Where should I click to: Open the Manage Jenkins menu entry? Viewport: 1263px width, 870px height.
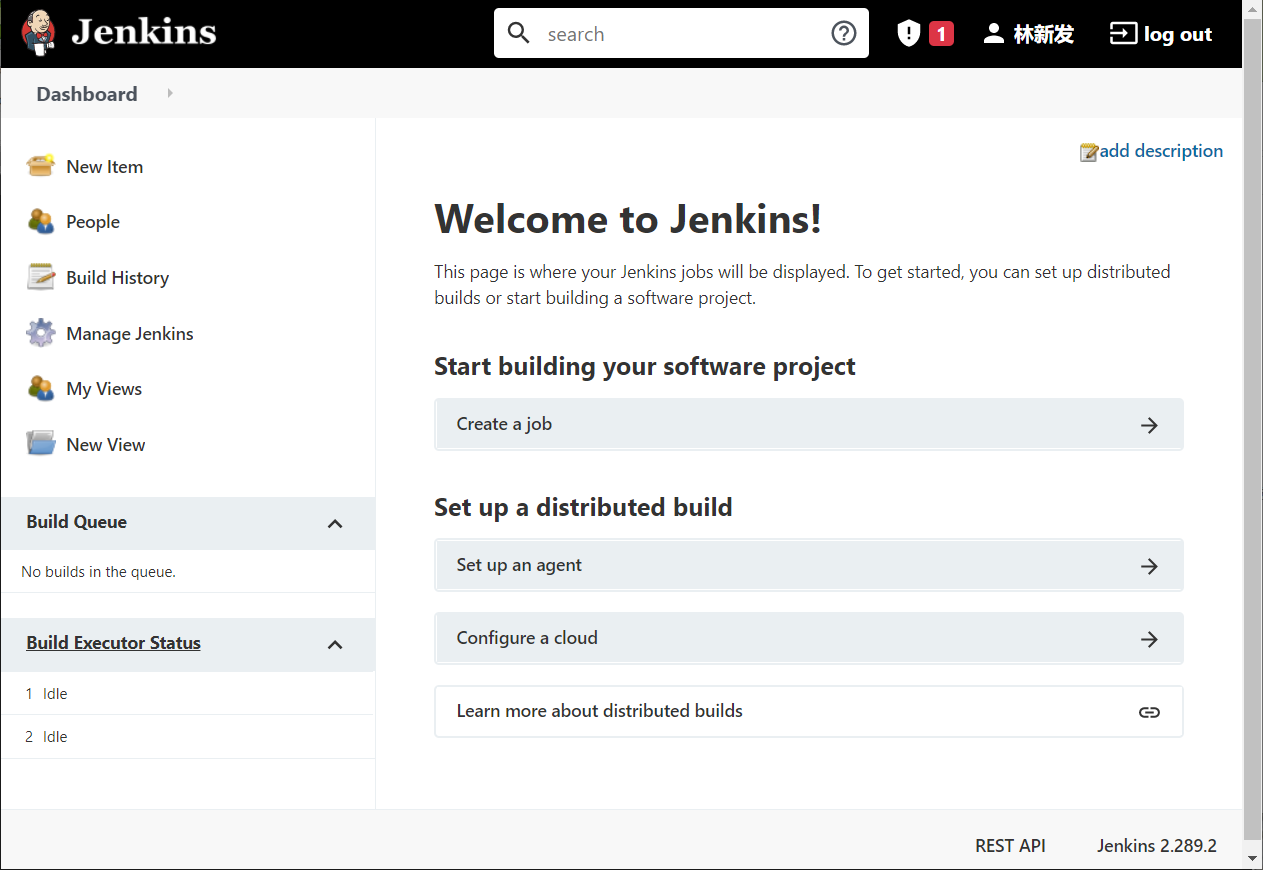point(130,334)
